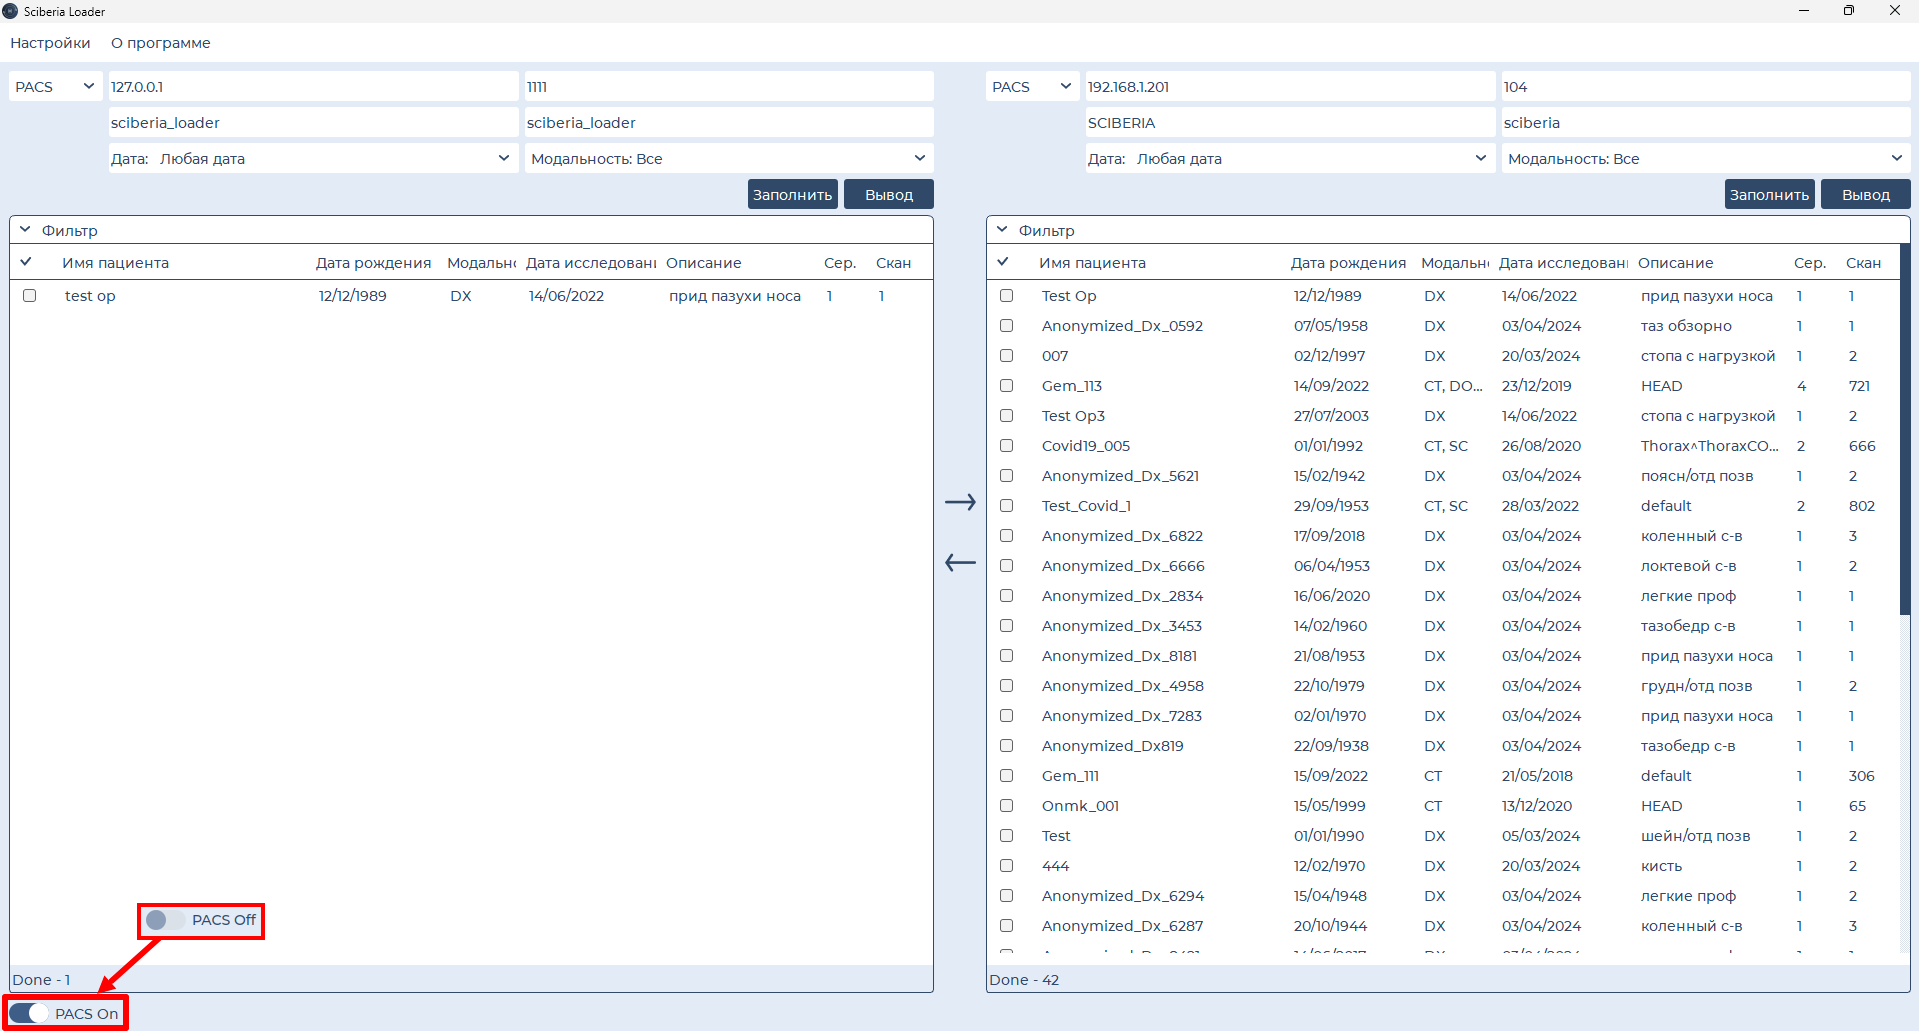Check the Gem_111 row checkbox
The width and height of the screenshot is (1919, 1031).
(x=1007, y=776)
